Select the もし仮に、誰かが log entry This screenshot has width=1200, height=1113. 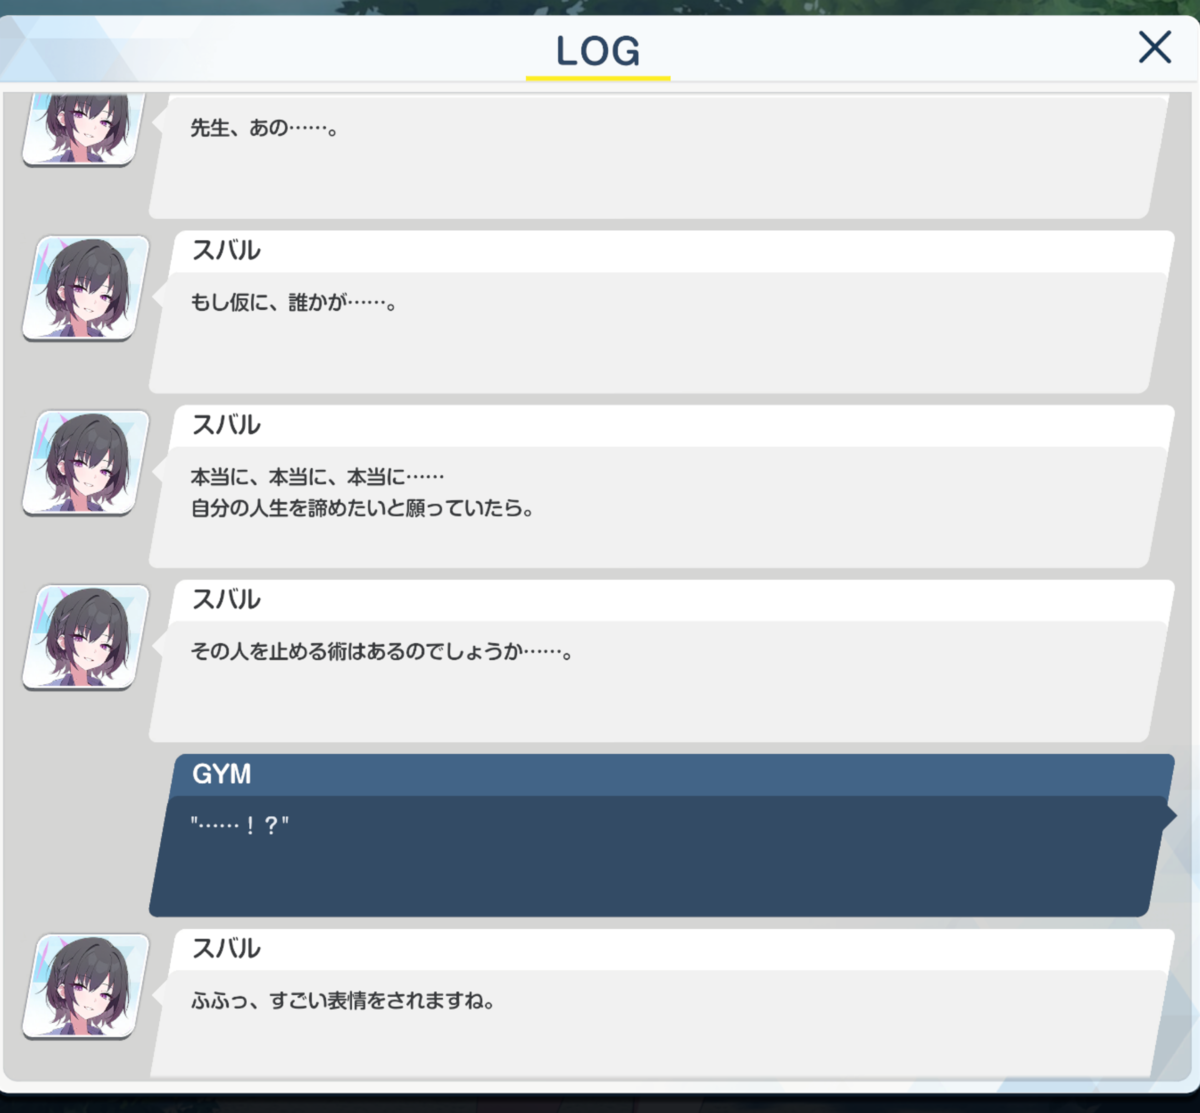[660, 313]
